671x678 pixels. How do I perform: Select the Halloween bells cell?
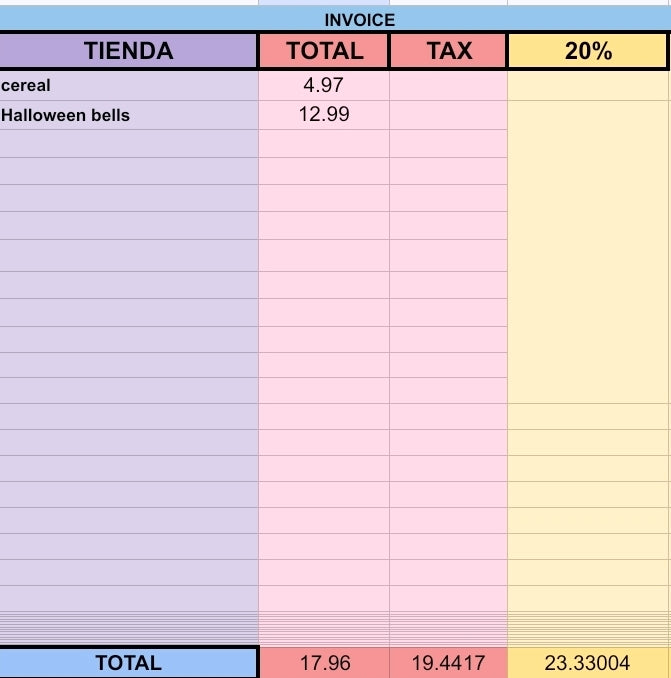pos(129,115)
